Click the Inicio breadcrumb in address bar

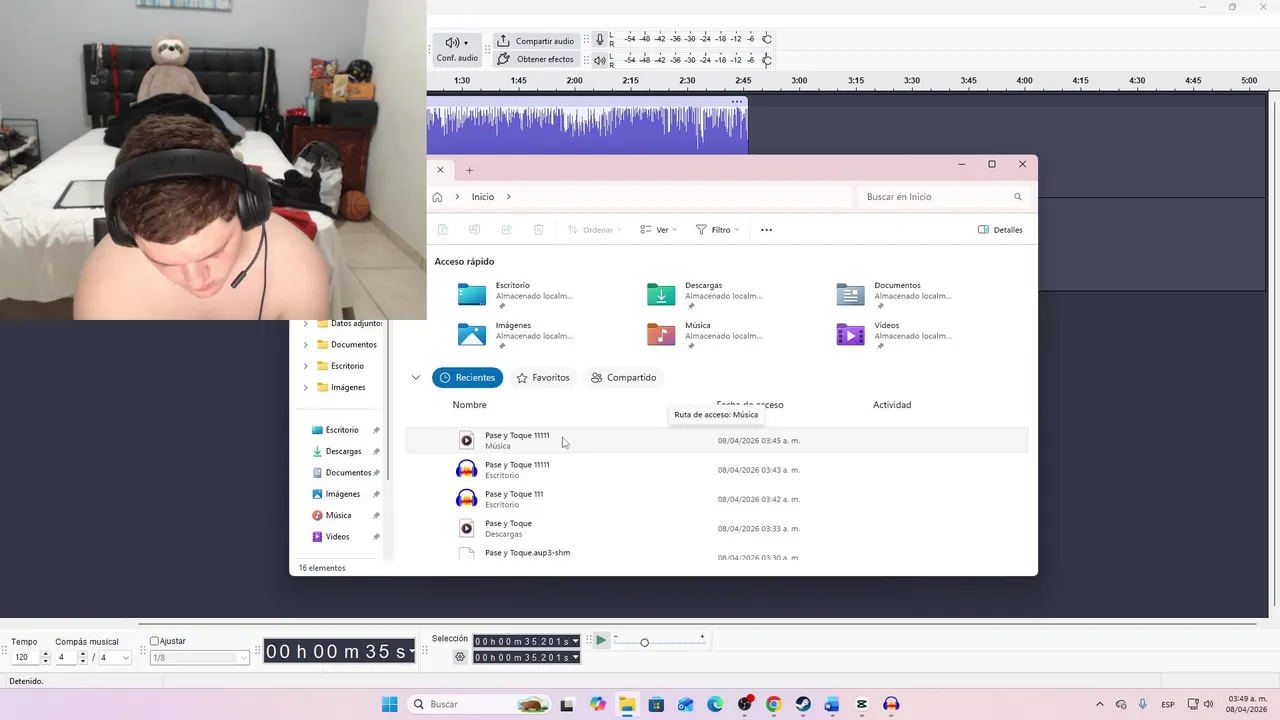[483, 197]
